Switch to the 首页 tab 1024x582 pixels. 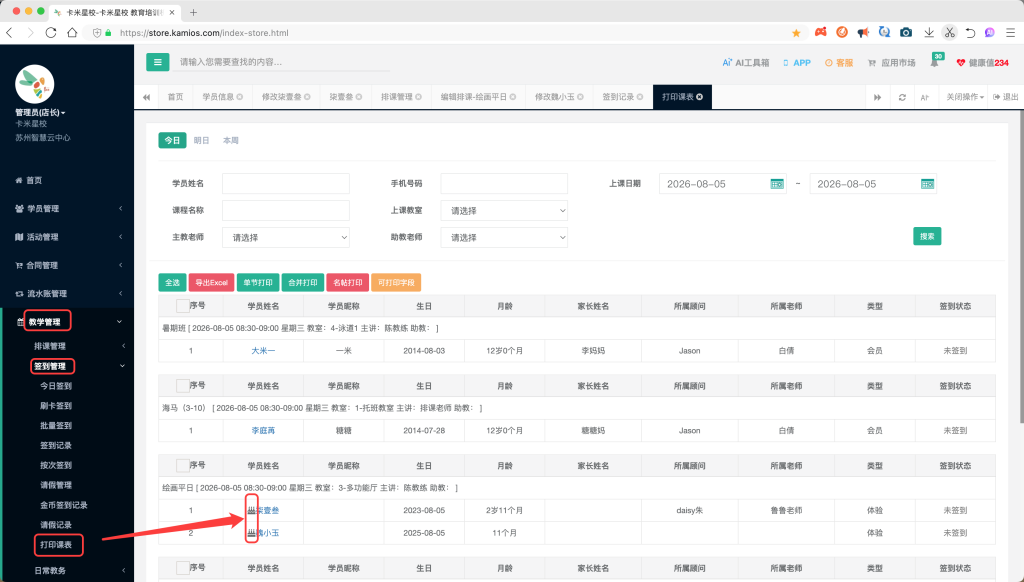175,97
